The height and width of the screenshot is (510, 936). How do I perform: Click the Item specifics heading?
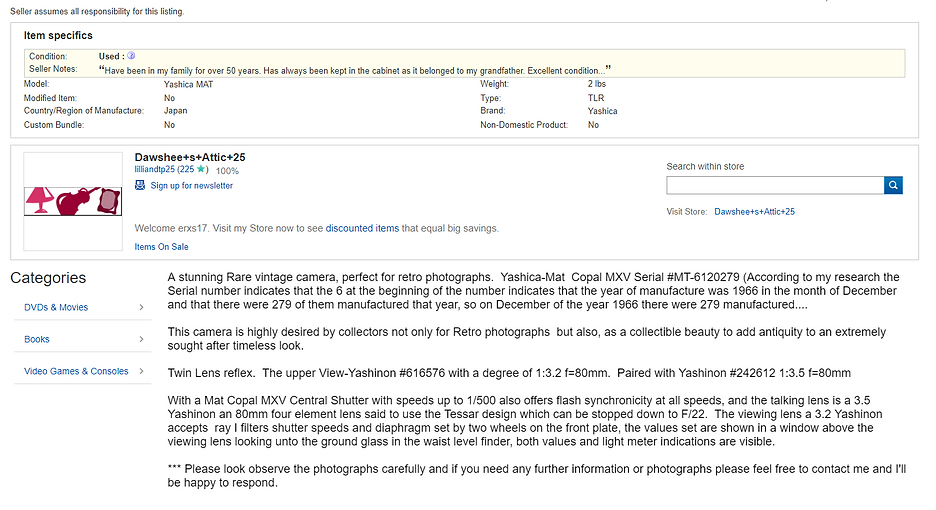pyautogui.click(x=58, y=35)
